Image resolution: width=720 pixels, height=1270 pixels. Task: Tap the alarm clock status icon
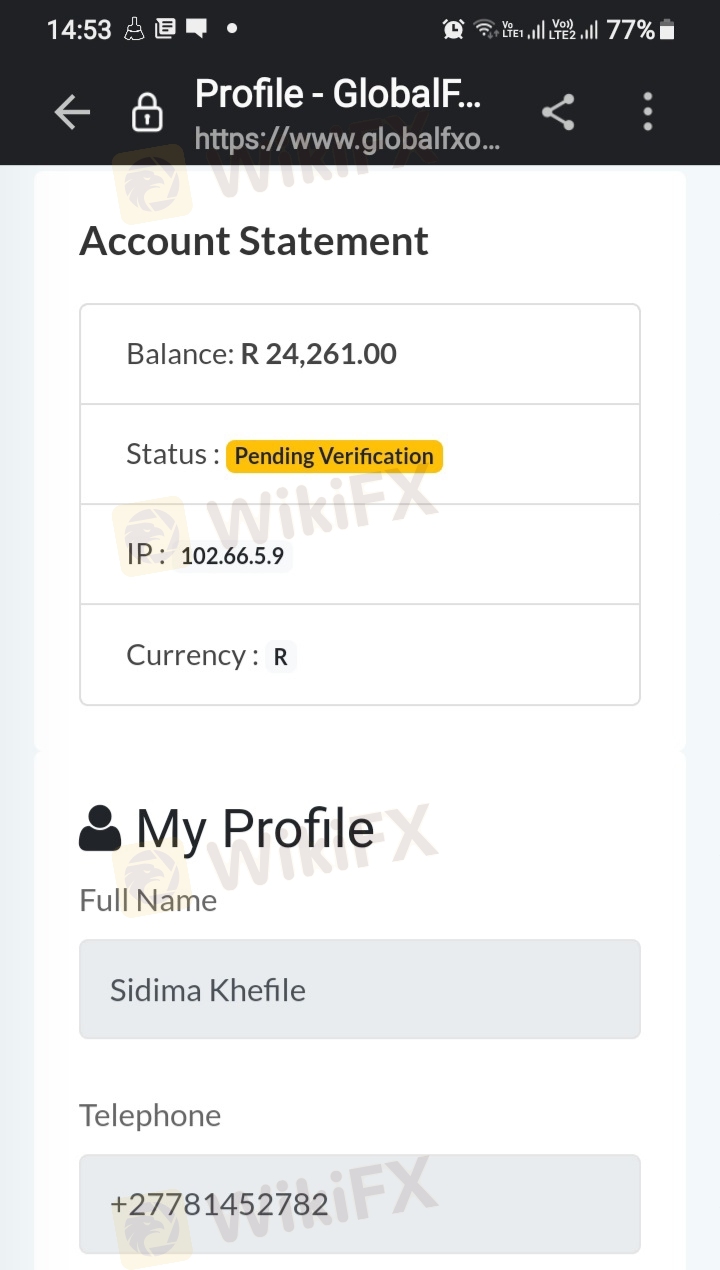453,30
